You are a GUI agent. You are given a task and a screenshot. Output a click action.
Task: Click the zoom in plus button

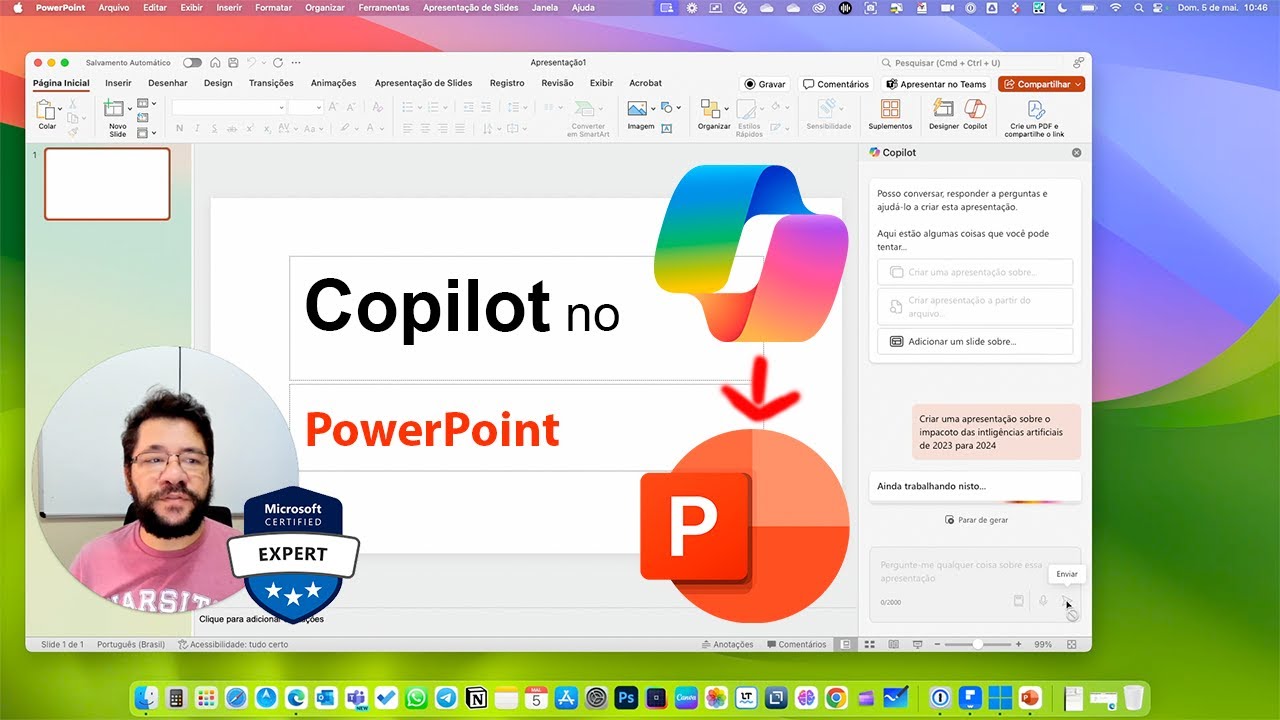point(1018,645)
